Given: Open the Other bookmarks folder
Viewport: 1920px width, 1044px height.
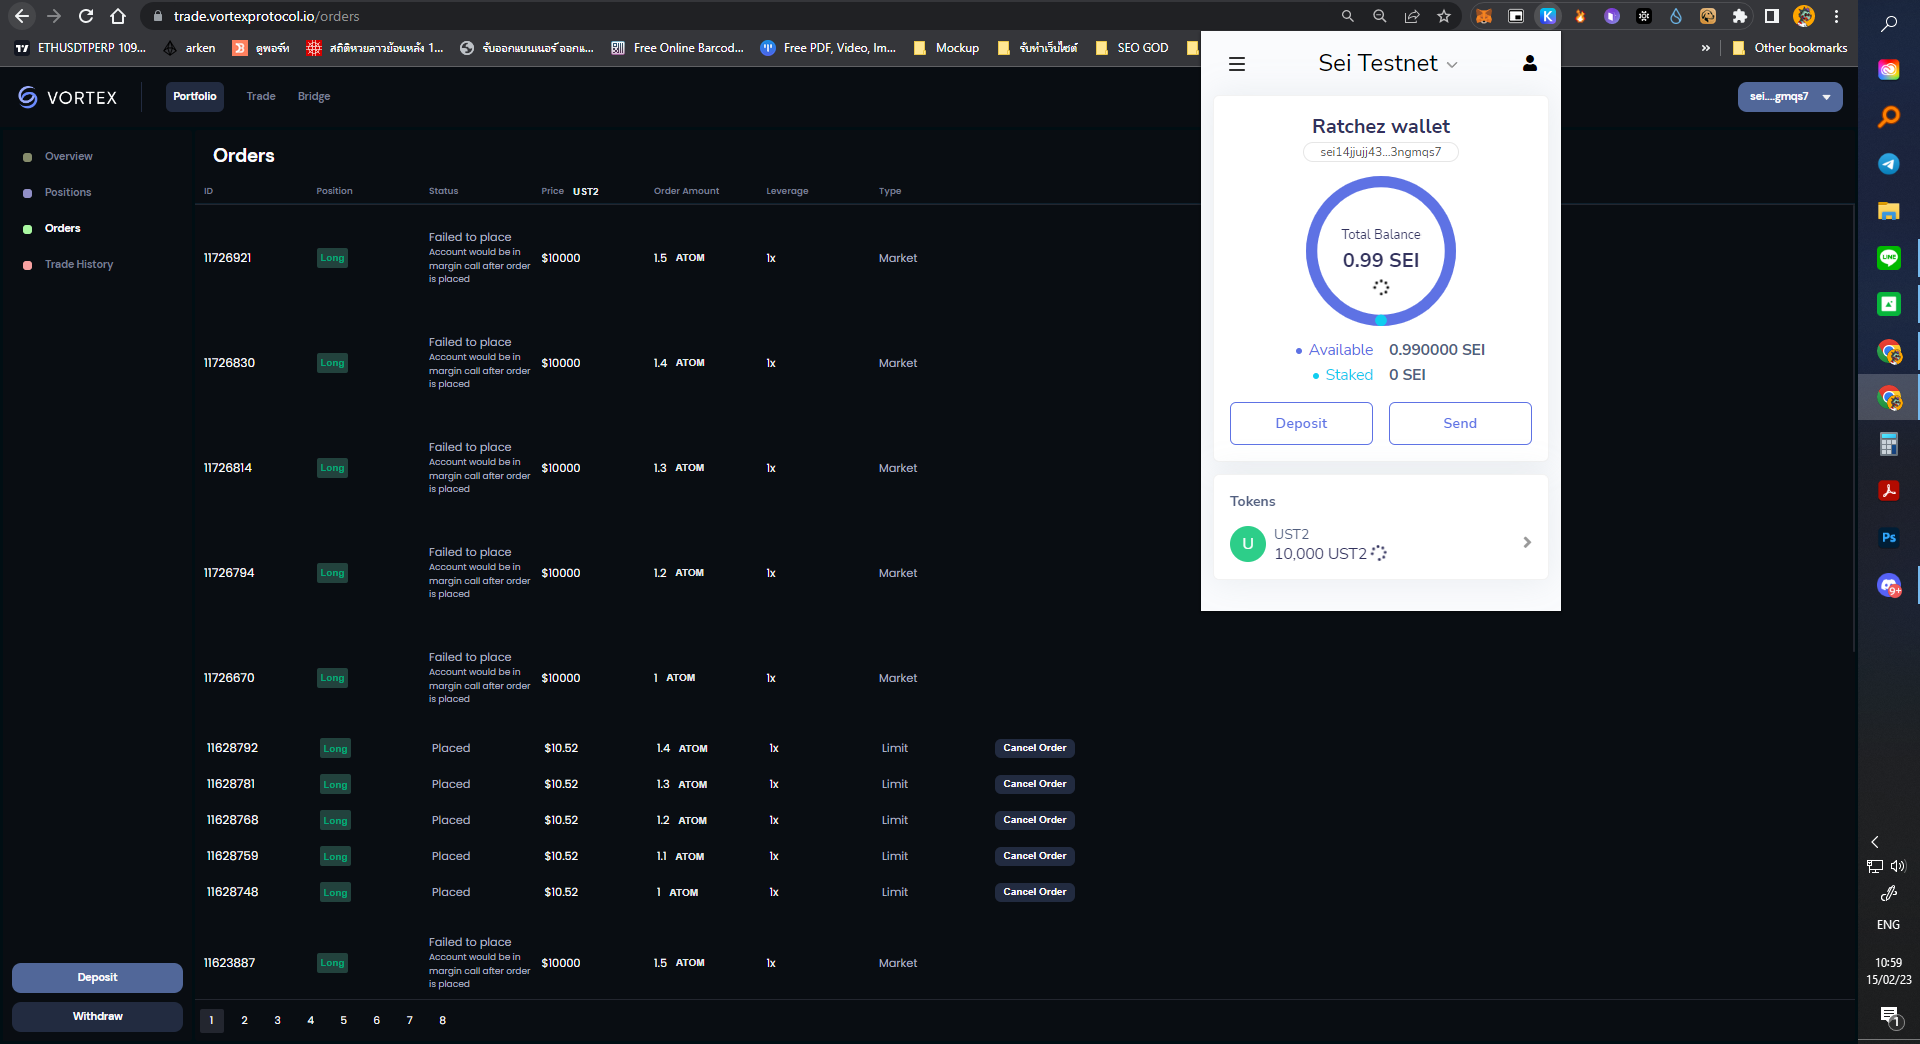Looking at the screenshot, I should point(1790,48).
